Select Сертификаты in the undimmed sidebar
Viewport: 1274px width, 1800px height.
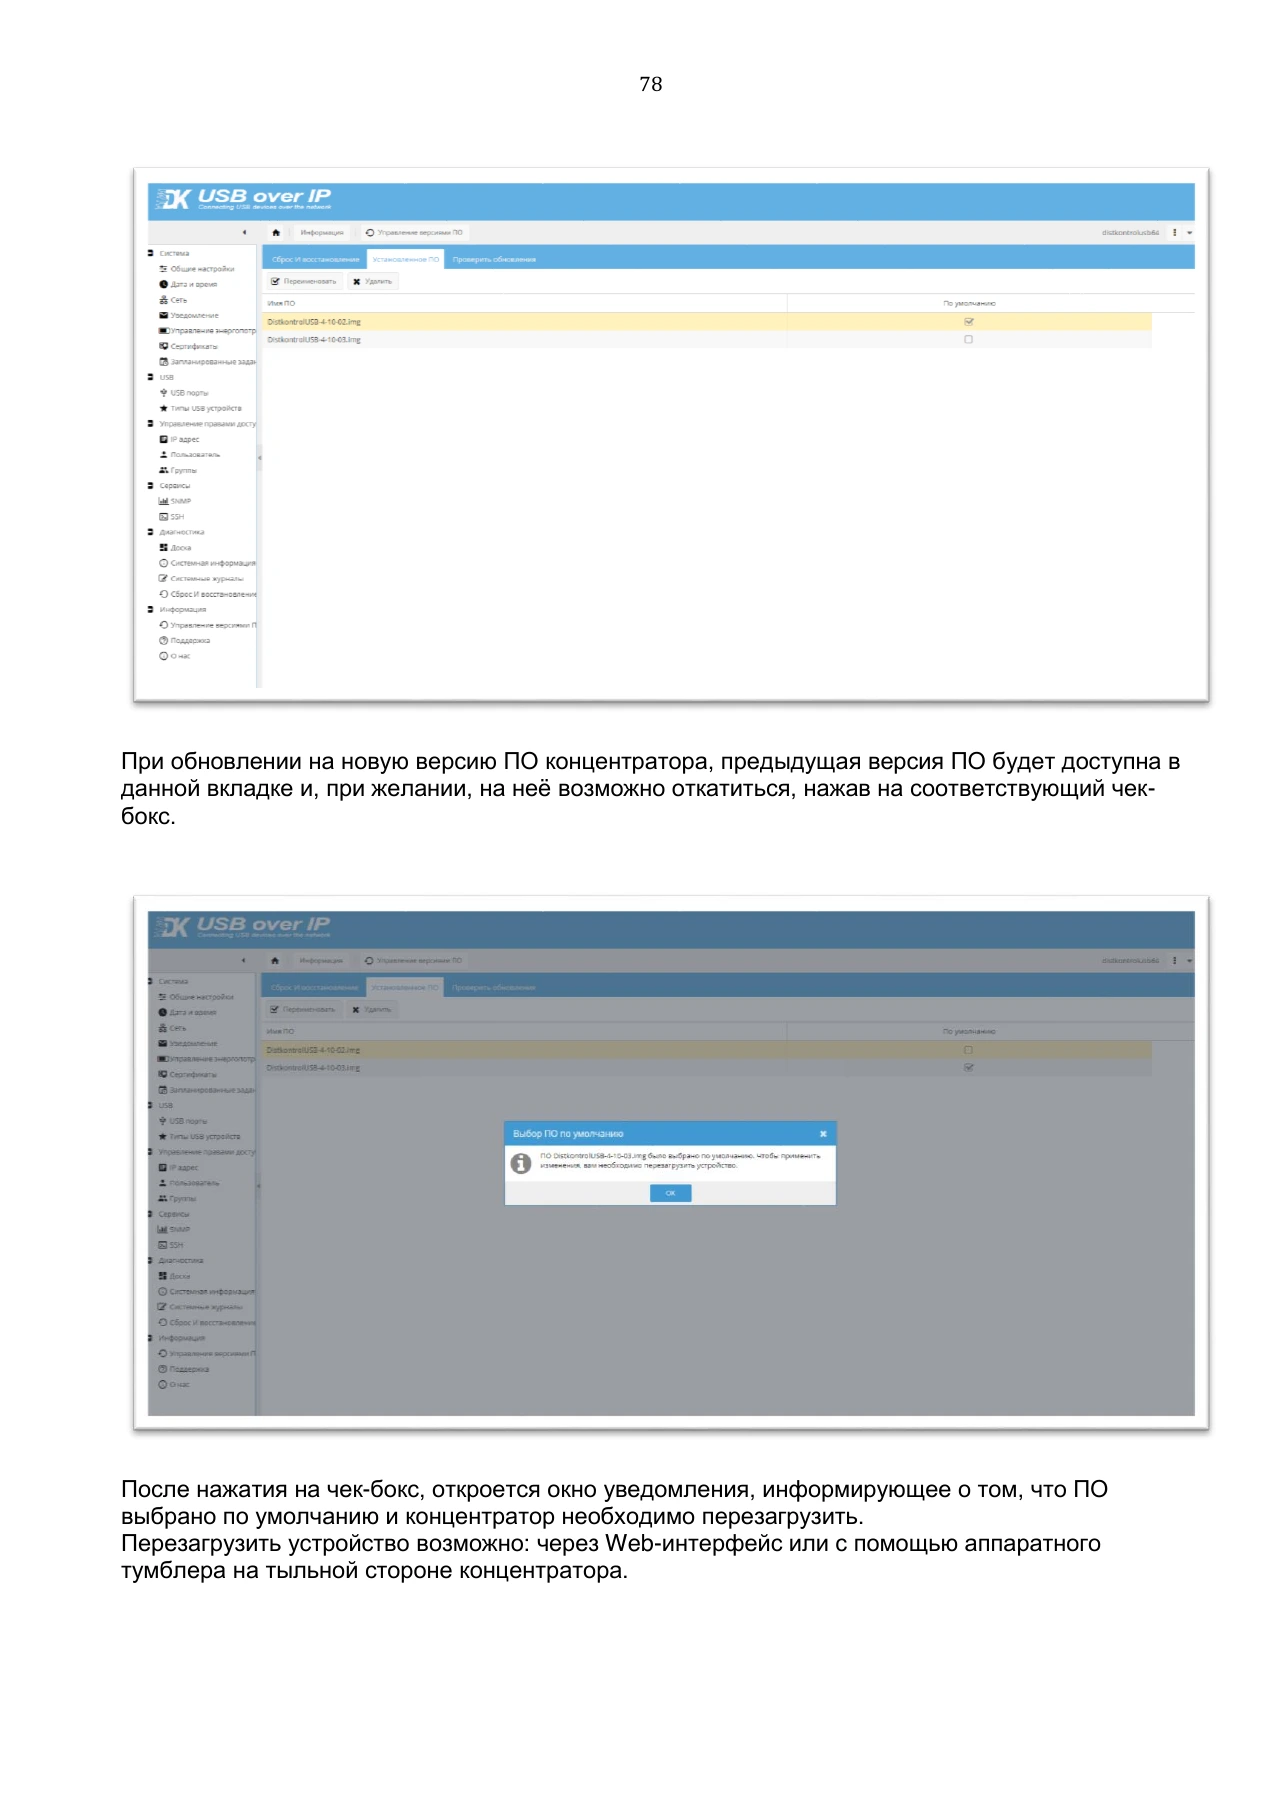188,346
